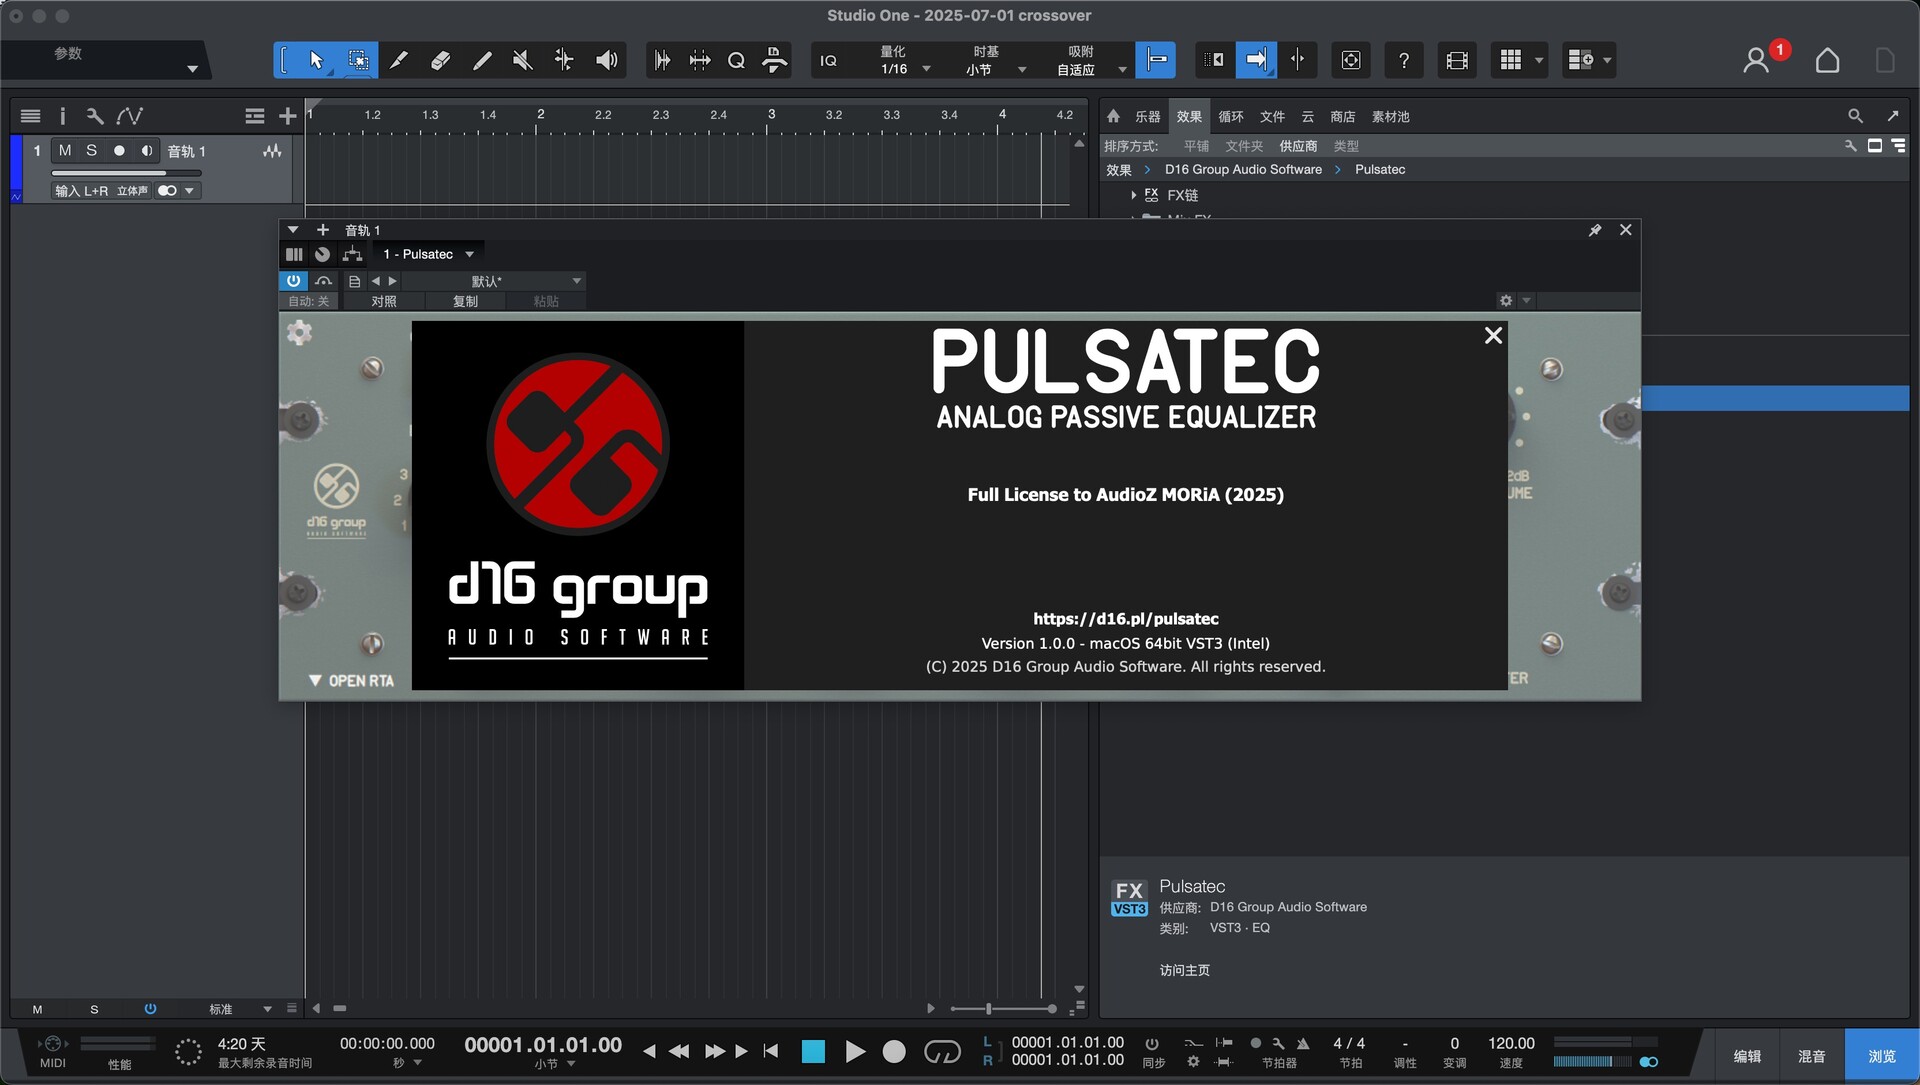Viewport: 1920px width, 1085px height.
Task: Adjust track 1 volume fader
Action: [x=125, y=174]
